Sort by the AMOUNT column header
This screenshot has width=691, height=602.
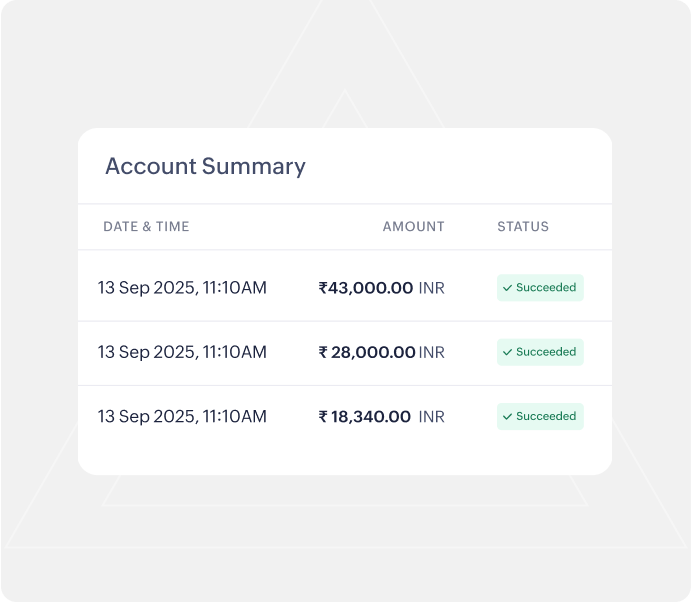413,227
